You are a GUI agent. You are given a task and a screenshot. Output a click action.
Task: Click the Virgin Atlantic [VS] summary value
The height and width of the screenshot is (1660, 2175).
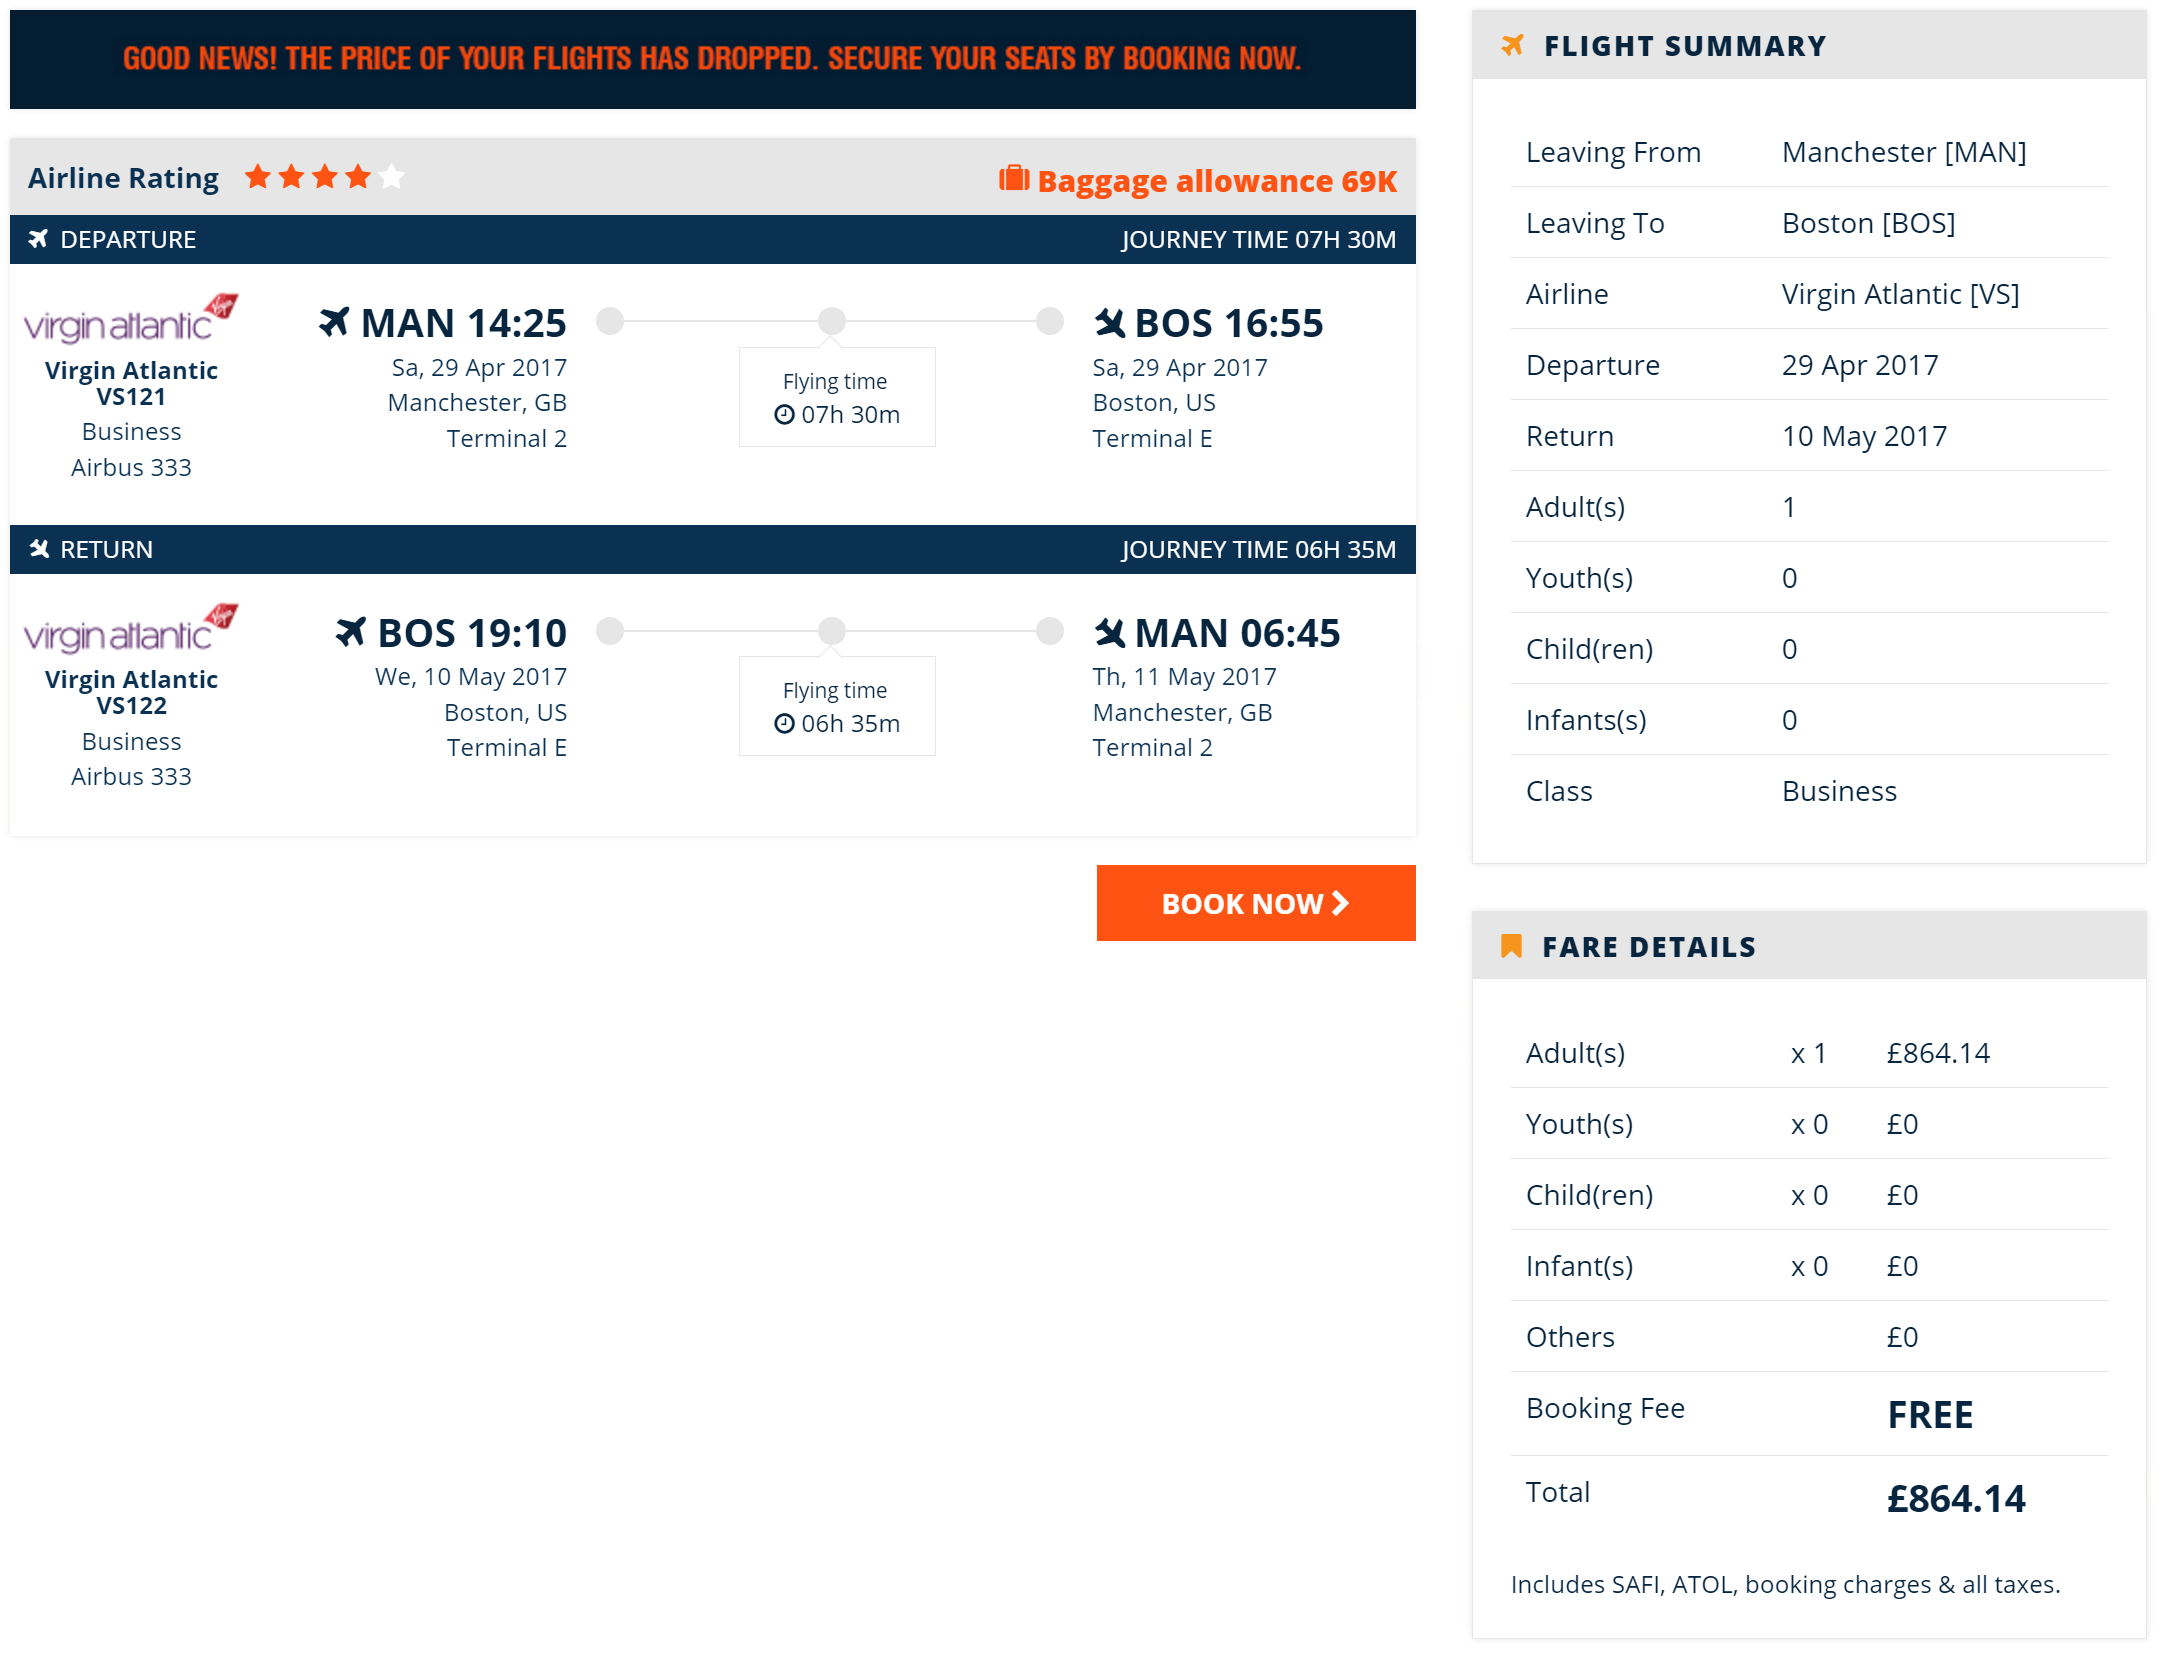(x=1900, y=294)
